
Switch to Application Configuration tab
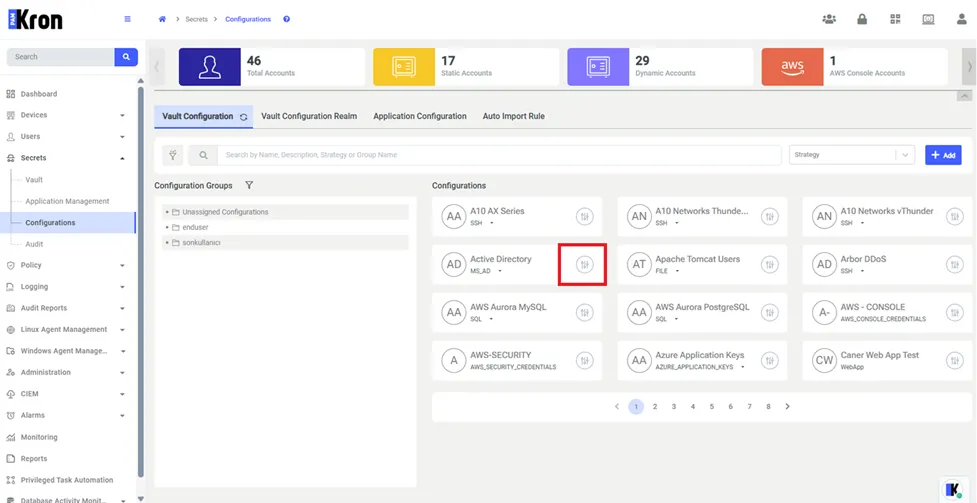point(420,117)
